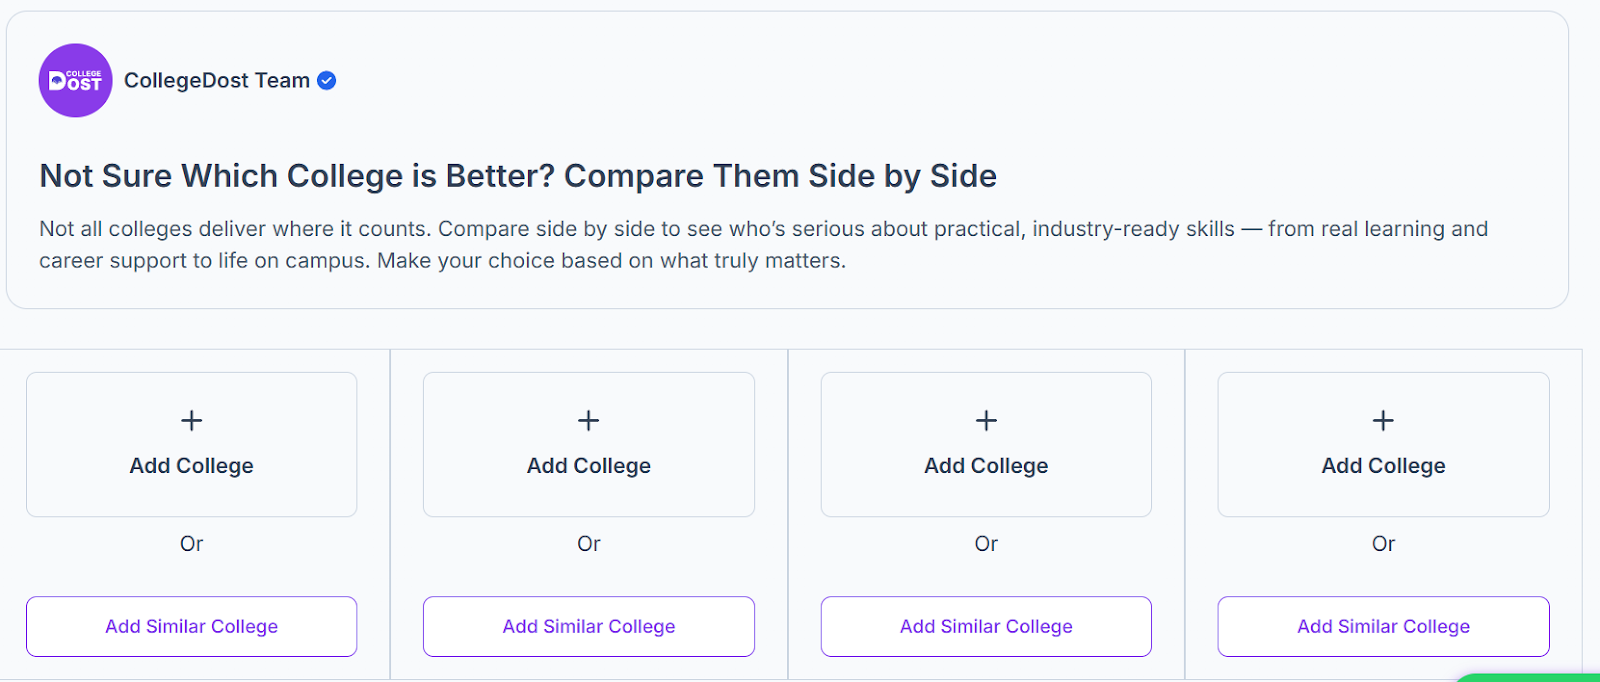
Task: Click the 'Not Sure Which College is Better' heading
Action: click(x=518, y=176)
